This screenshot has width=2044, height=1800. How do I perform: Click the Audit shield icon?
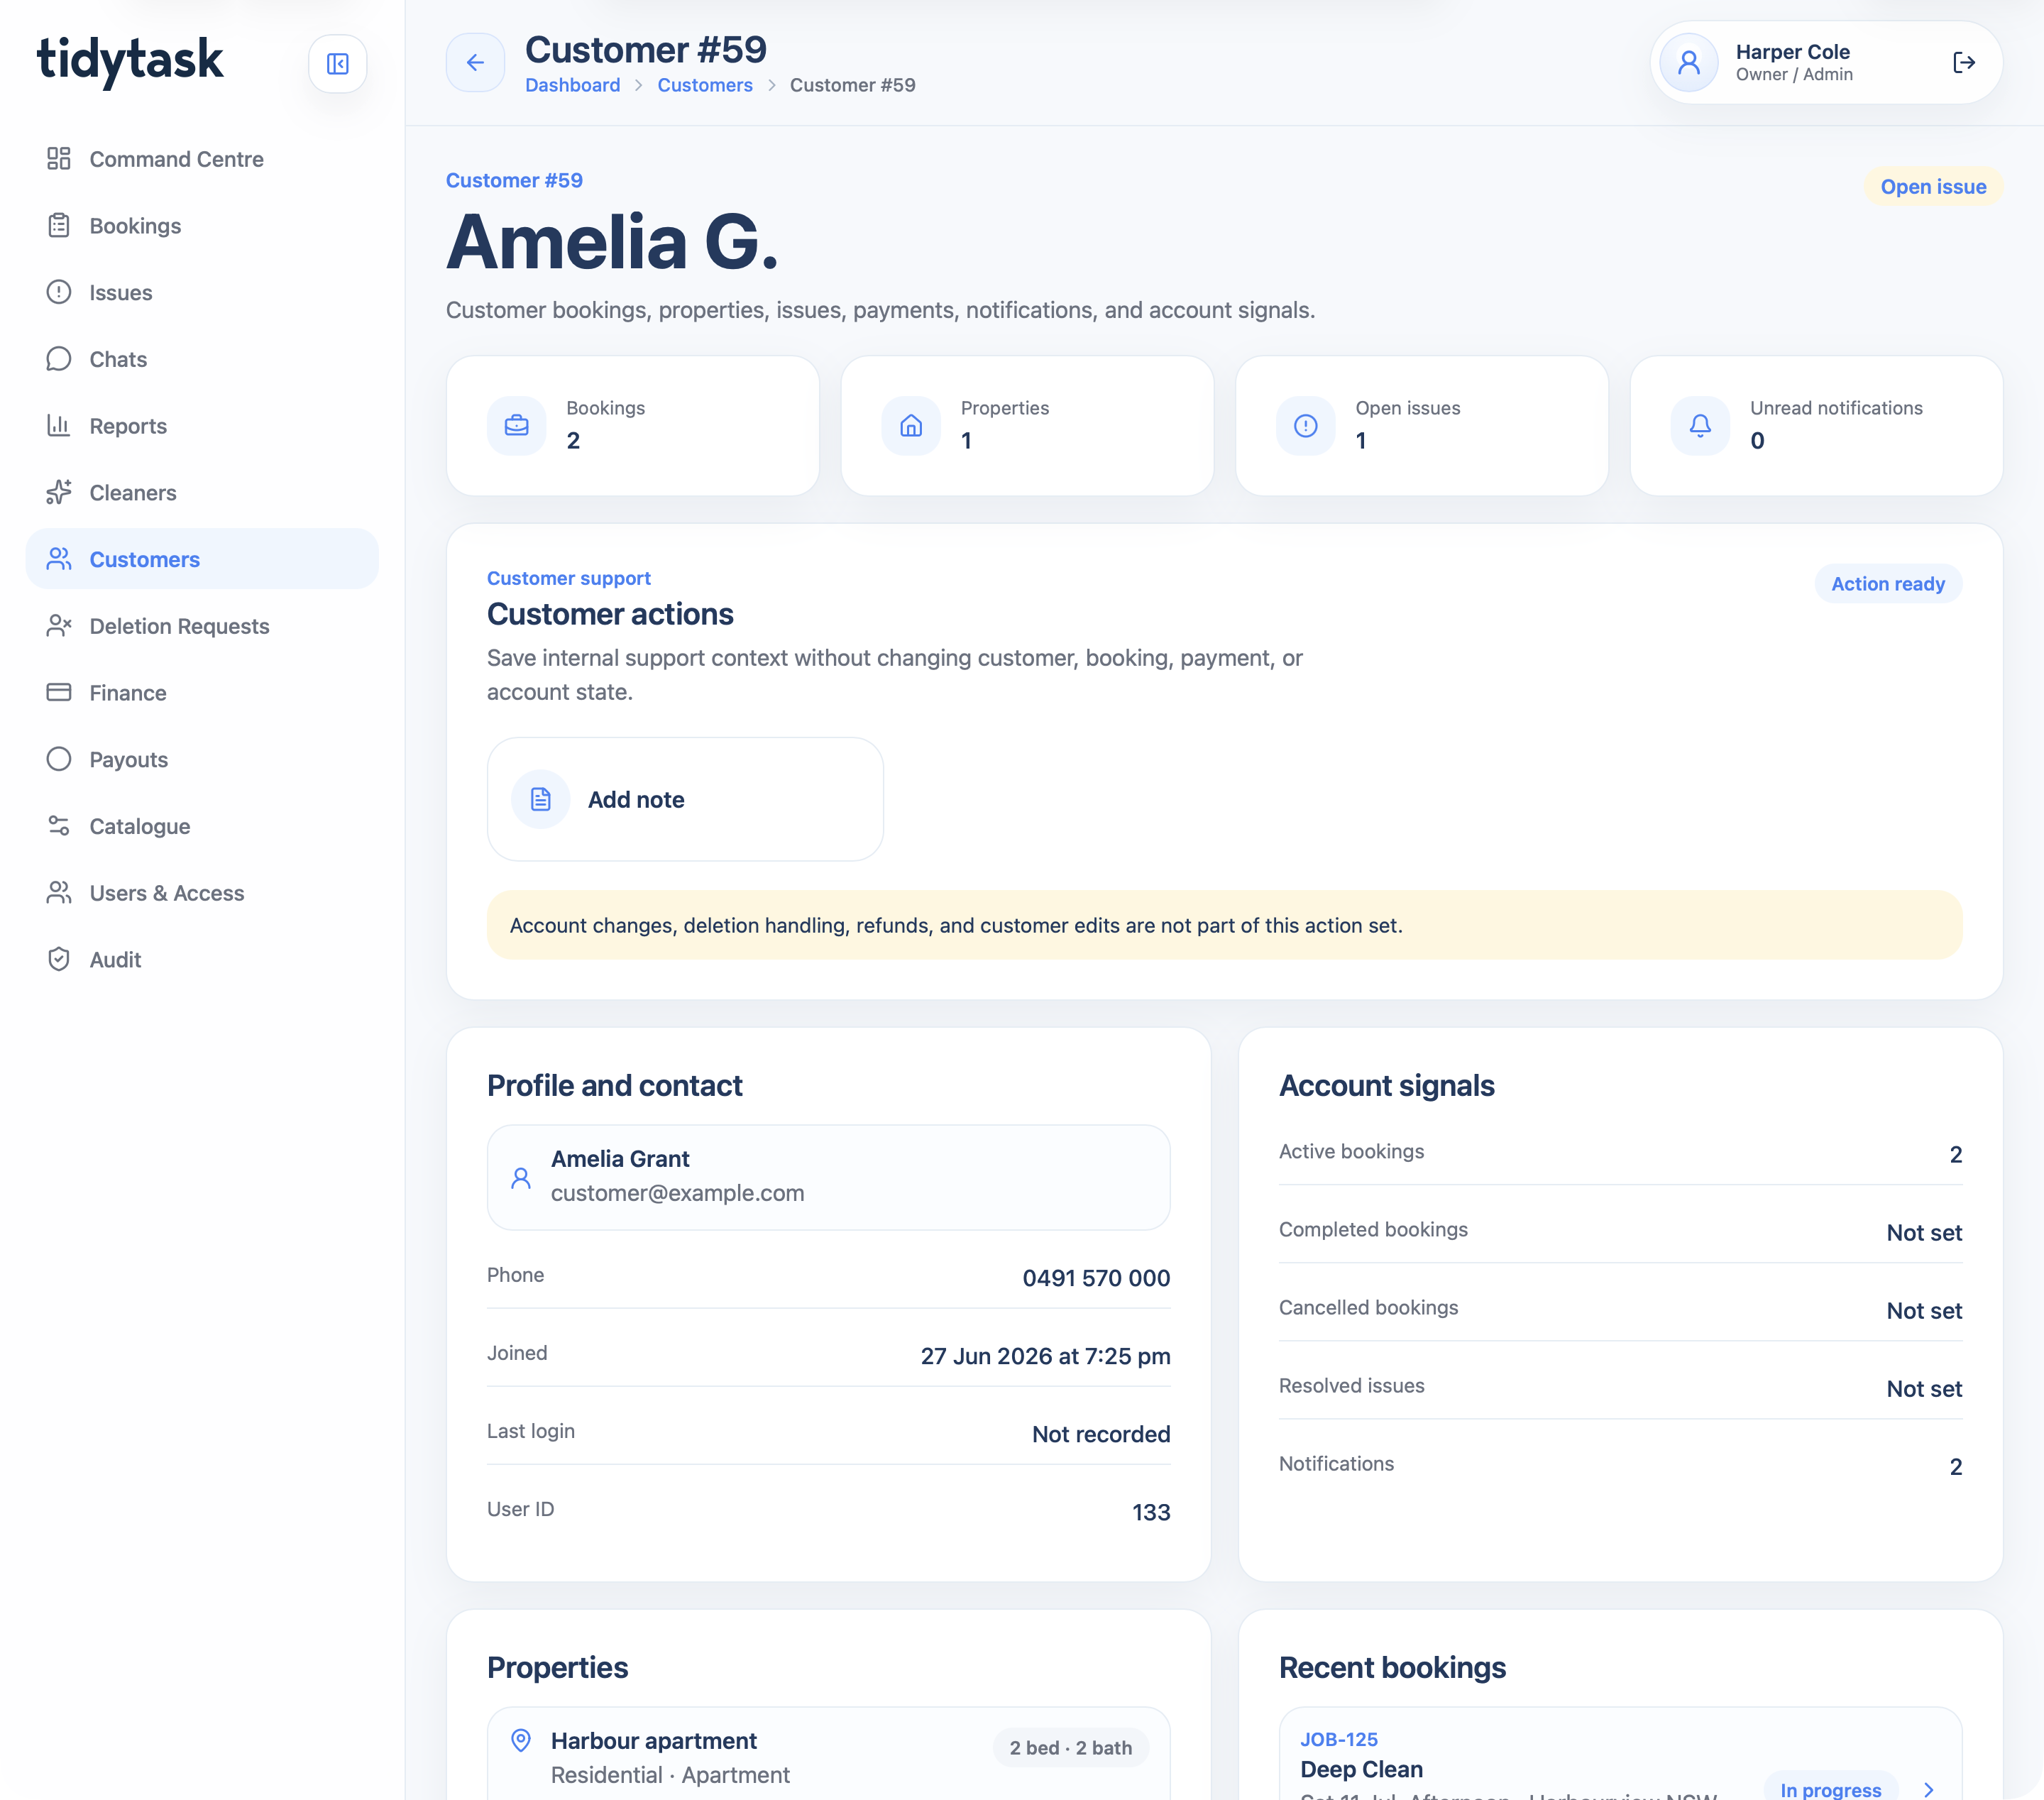click(59, 959)
